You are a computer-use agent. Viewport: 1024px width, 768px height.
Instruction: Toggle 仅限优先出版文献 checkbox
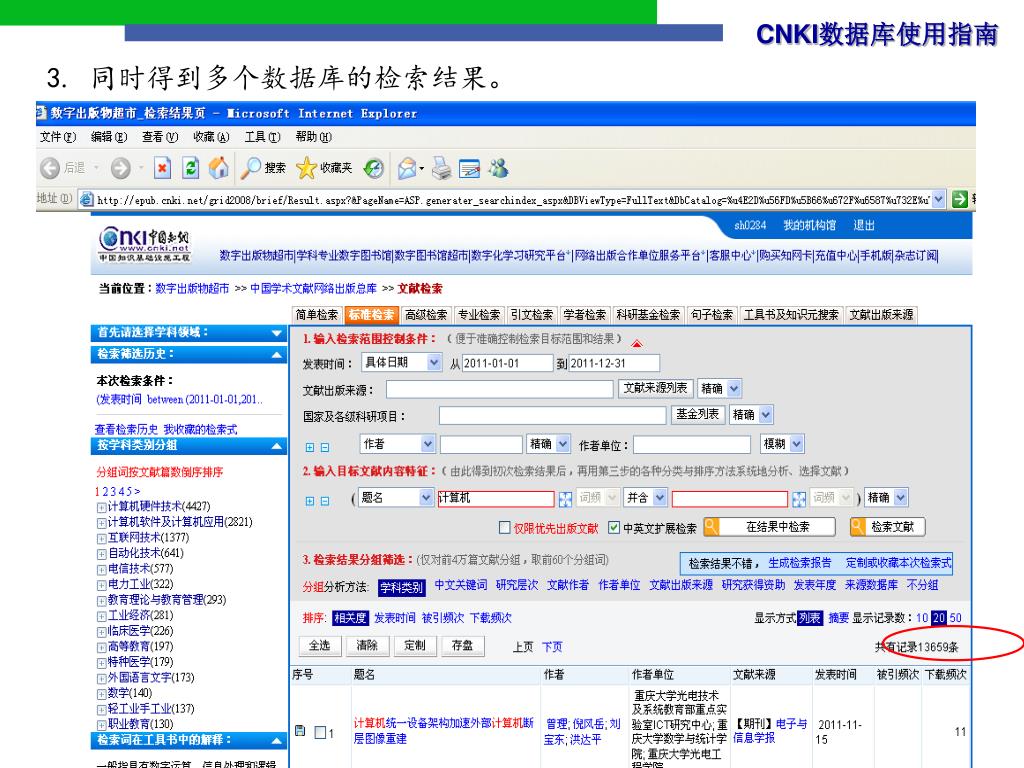point(504,527)
